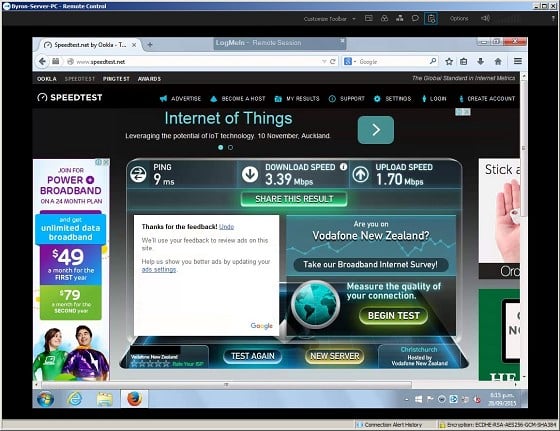Click the color quality icon in remote toolbar
This screenshot has width=560, height=431.
(384, 18)
